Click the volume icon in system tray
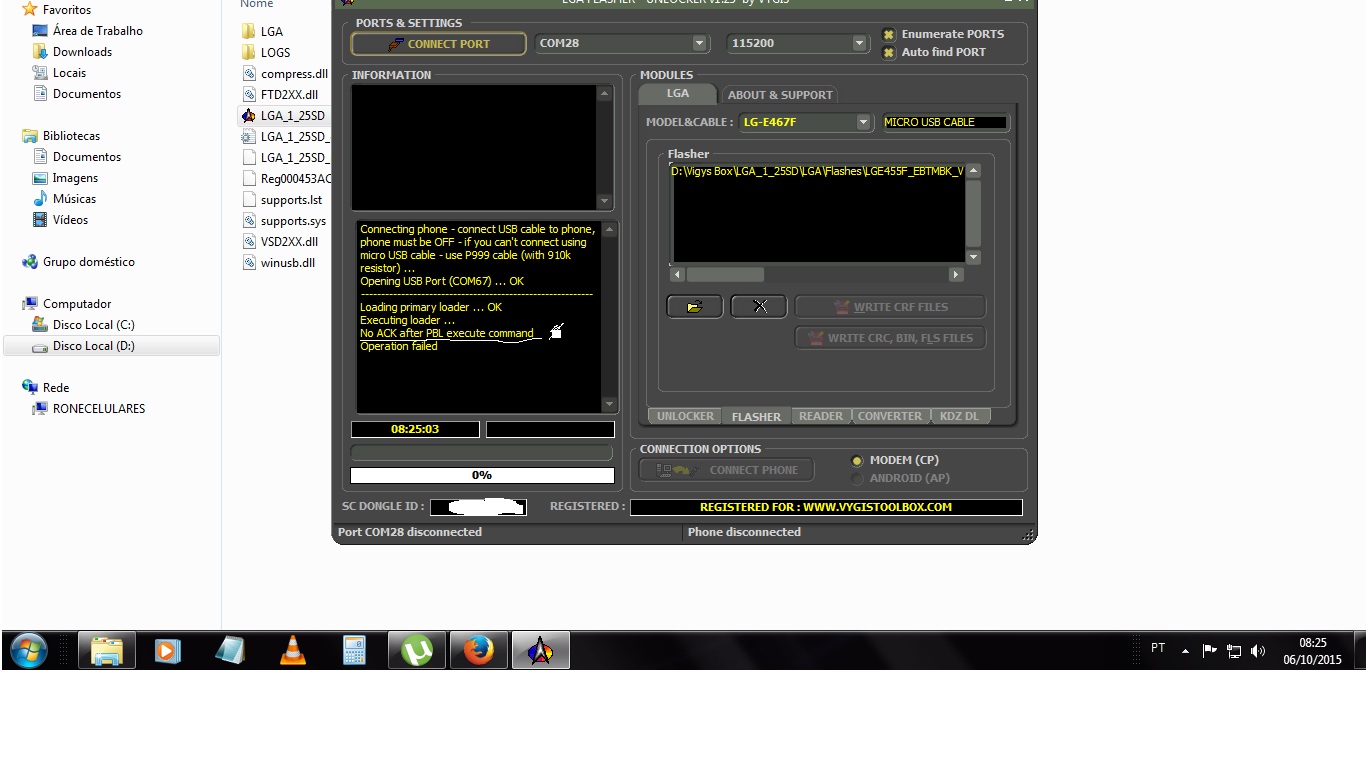Image resolution: width=1366 pixels, height=768 pixels. 1258,651
